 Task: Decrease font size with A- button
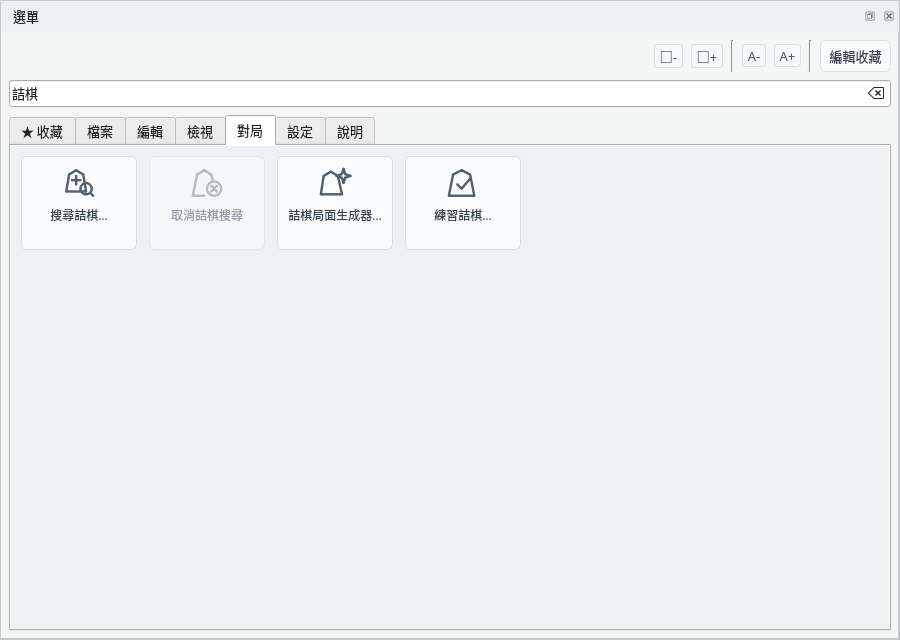coord(754,56)
